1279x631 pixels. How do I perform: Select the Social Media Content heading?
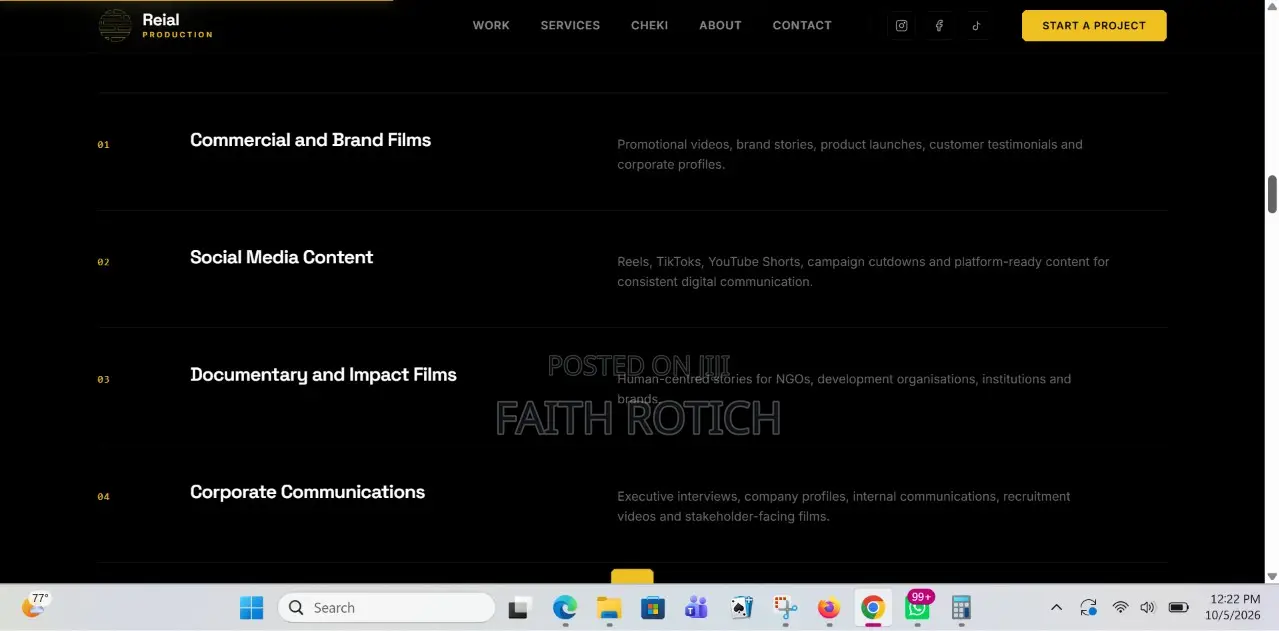point(281,257)
